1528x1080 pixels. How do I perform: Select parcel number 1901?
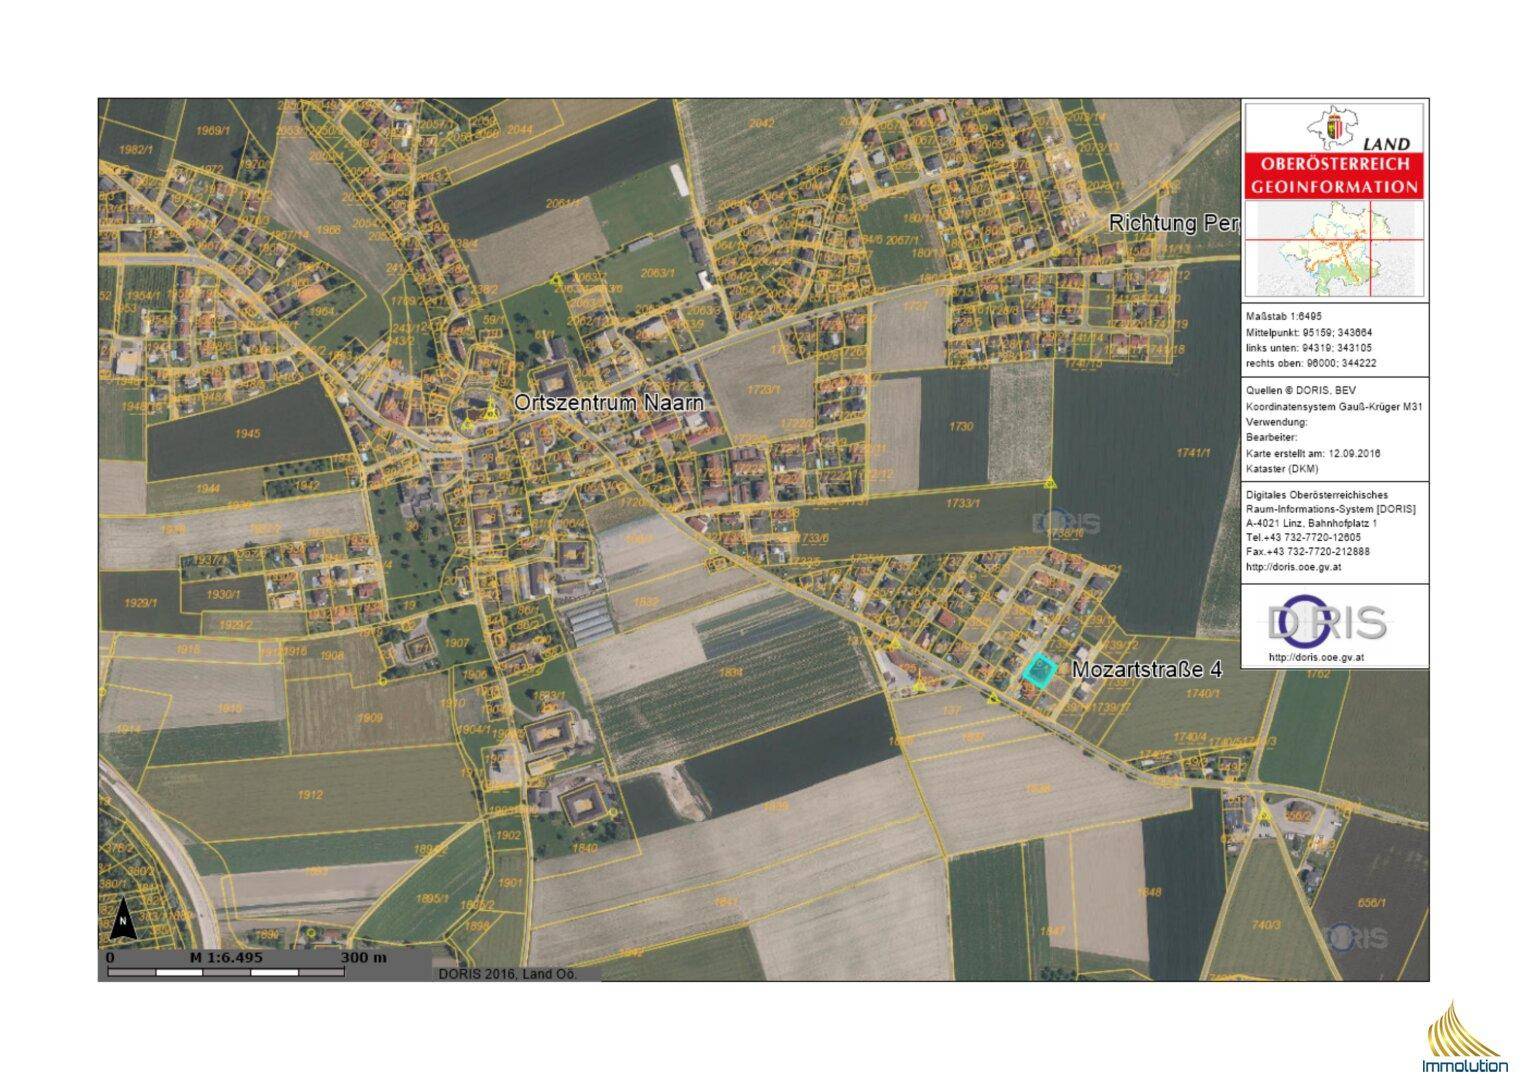(x=510, y=883)
